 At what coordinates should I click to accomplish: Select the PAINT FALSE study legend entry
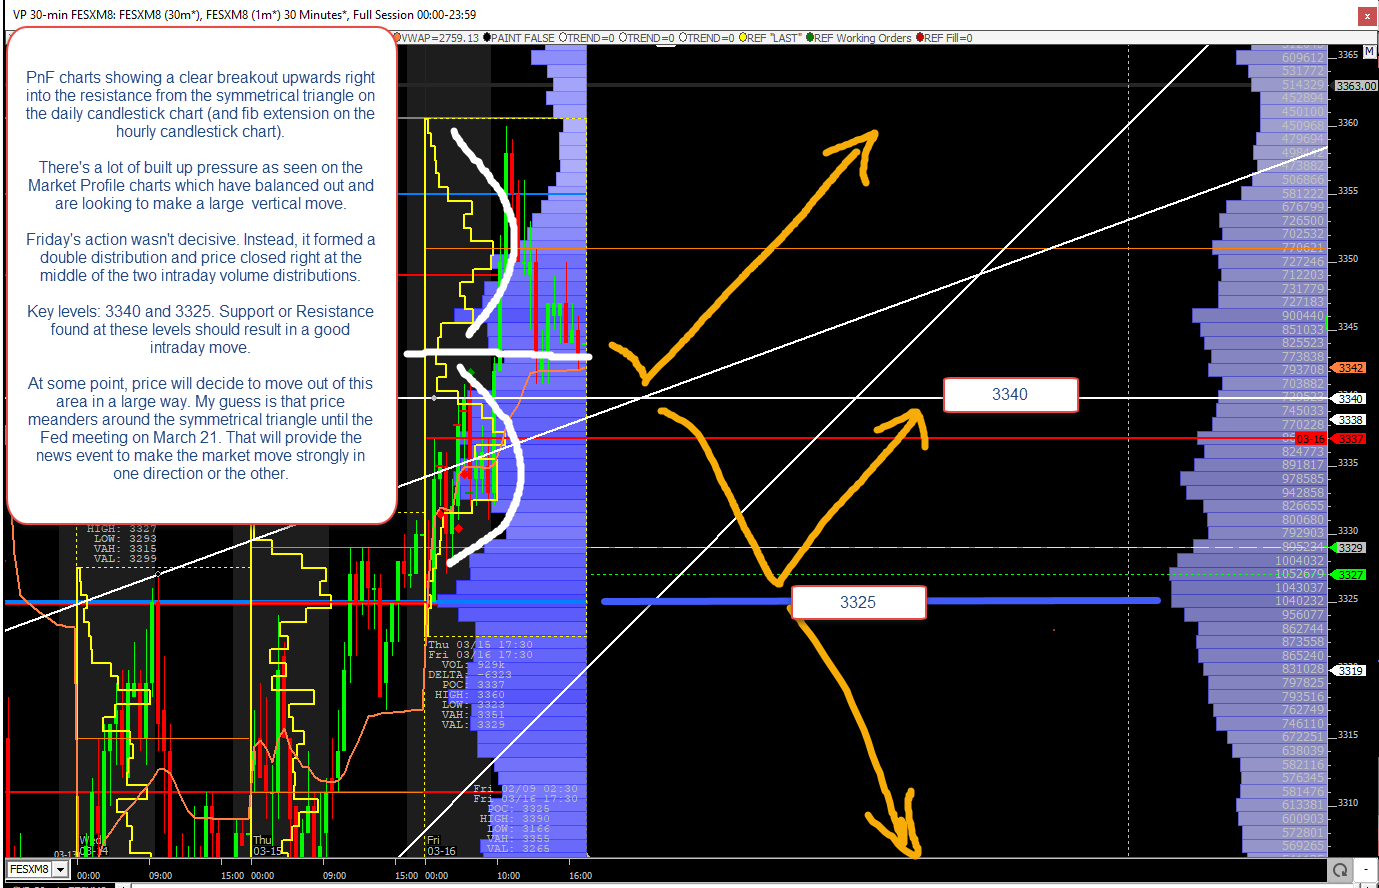pos(520,38)
